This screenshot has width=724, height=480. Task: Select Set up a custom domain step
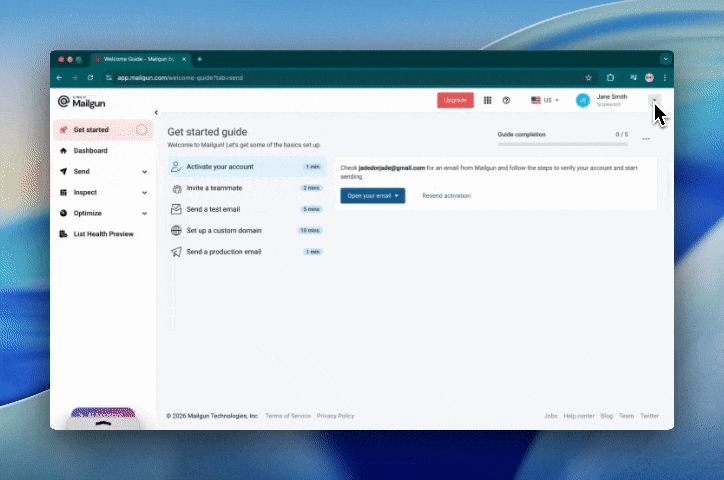click(247, 230)
